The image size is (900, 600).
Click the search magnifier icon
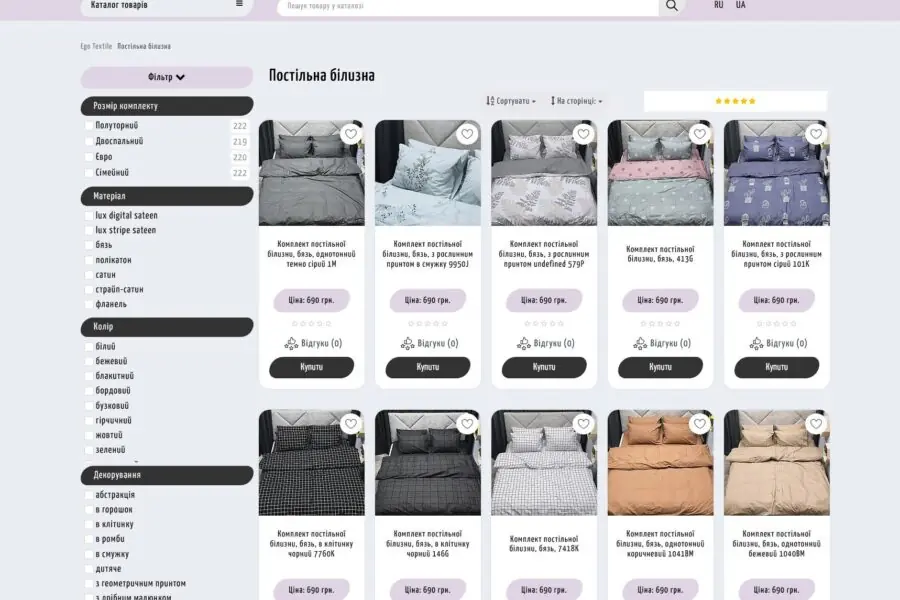coord(672,6)
